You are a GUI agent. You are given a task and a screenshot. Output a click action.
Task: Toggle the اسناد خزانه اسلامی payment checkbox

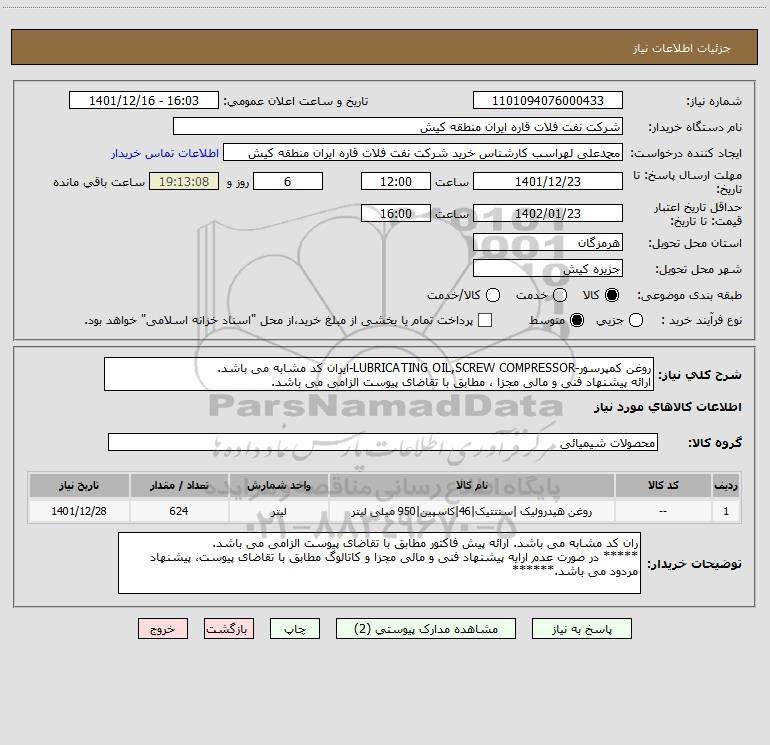click(485, 320)
